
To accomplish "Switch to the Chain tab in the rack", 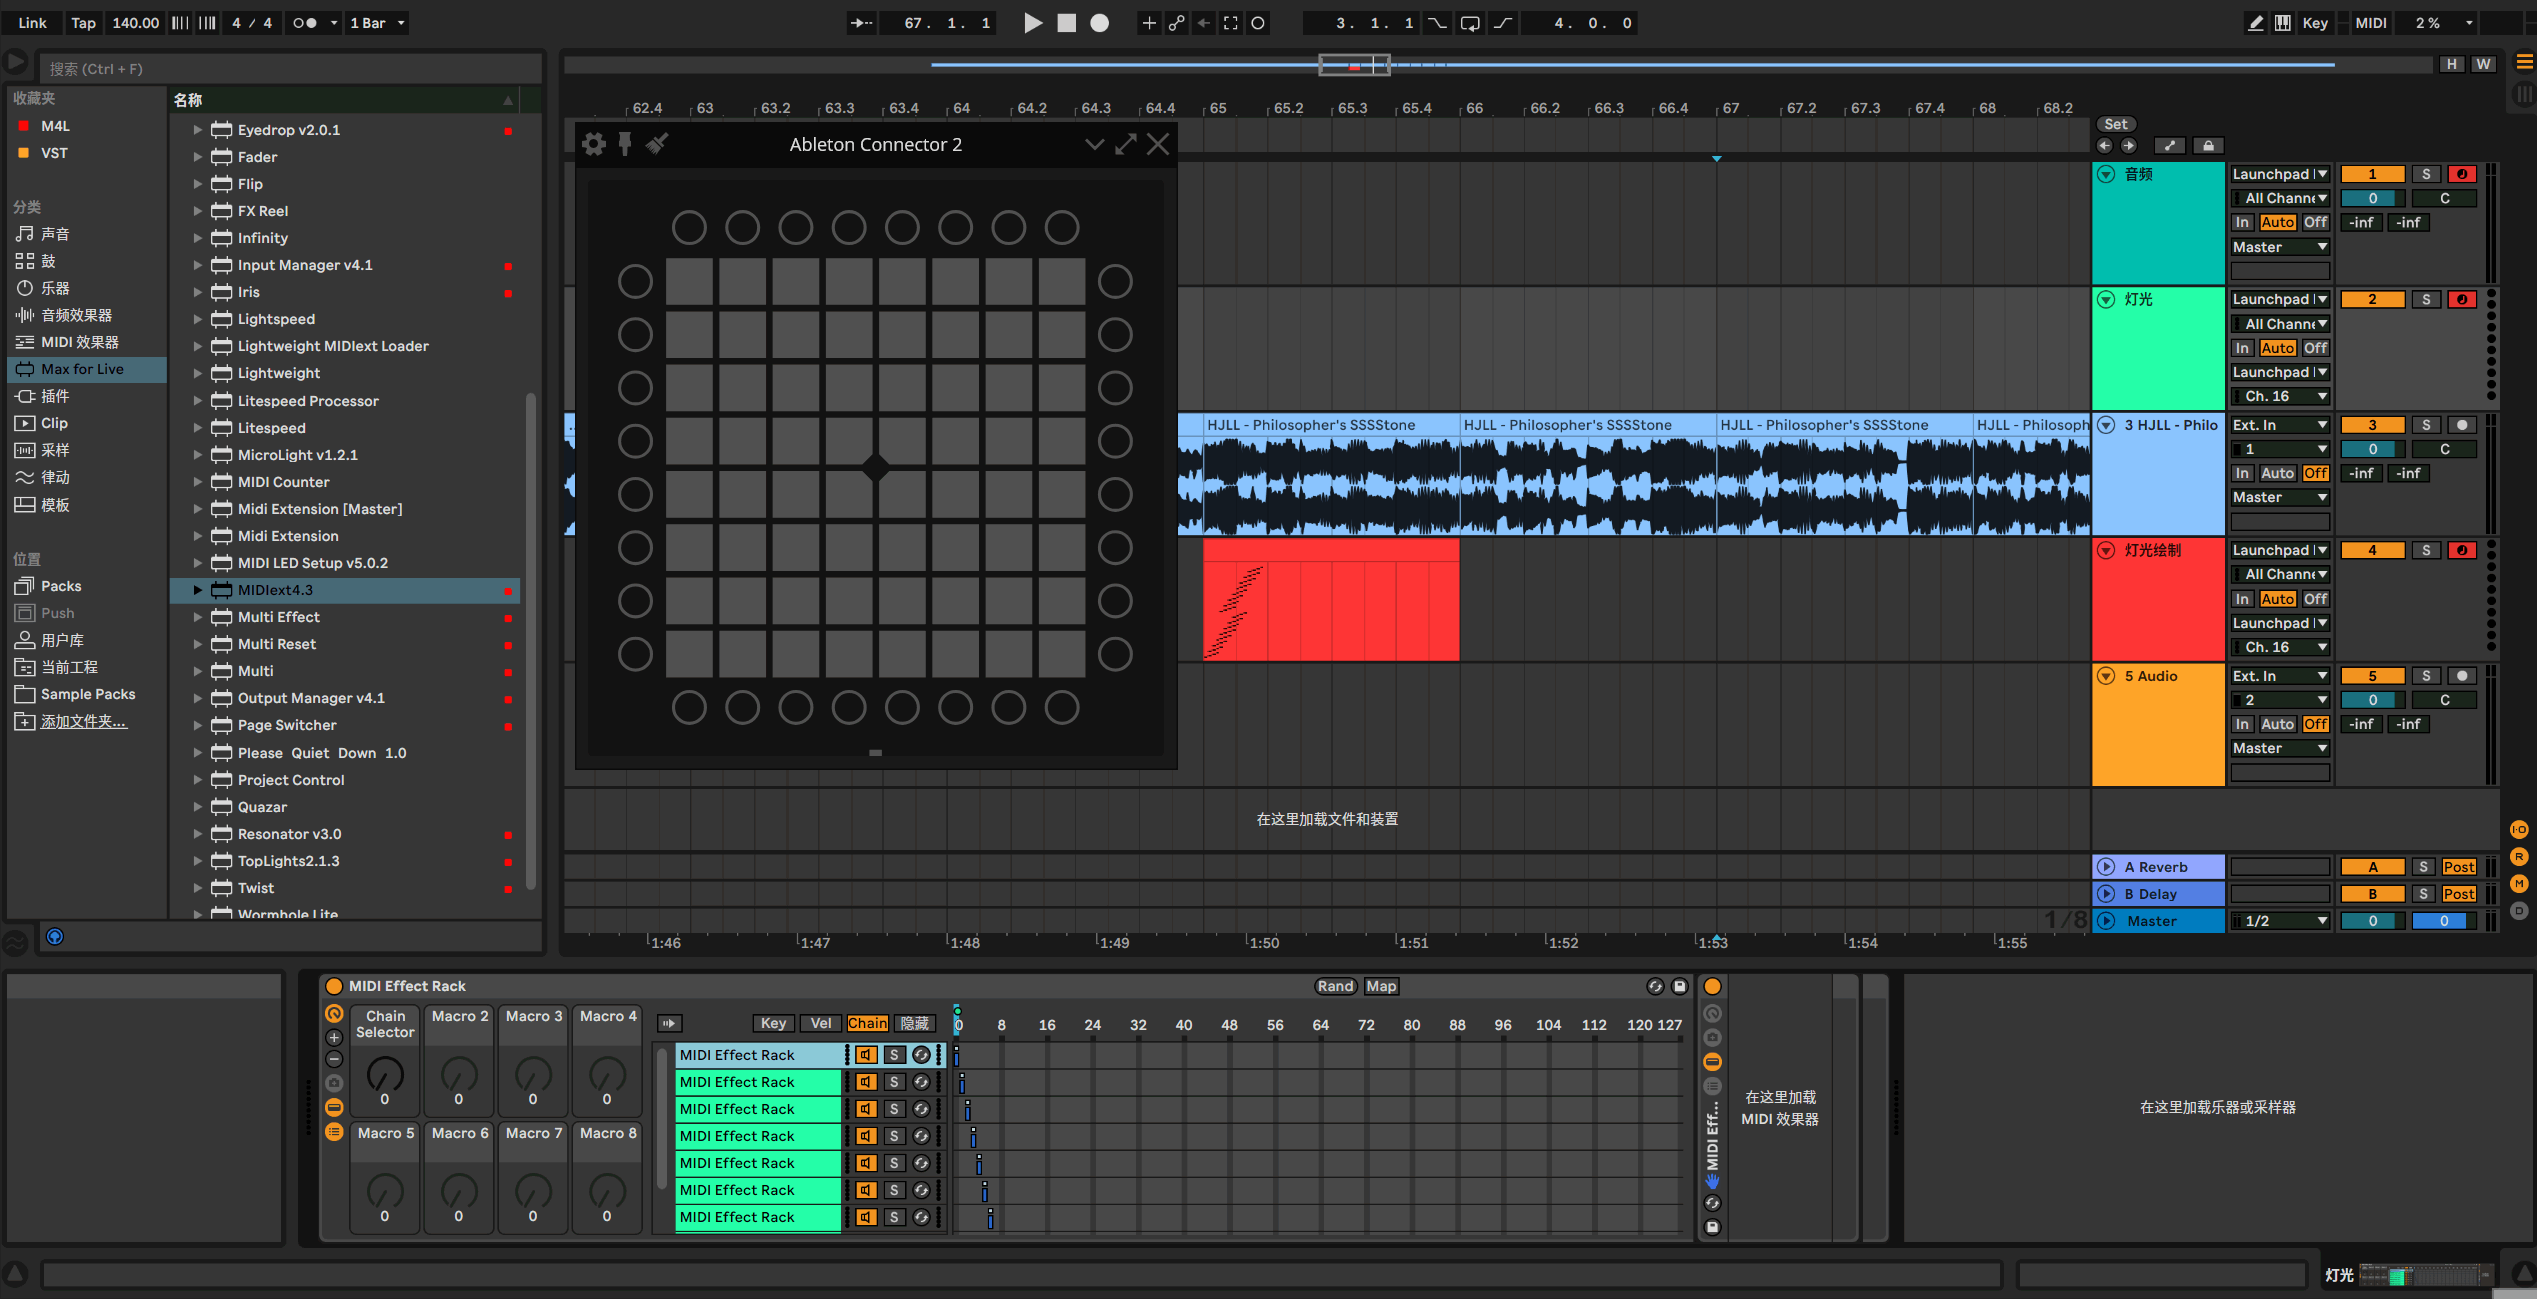I will click(867, 1023).
